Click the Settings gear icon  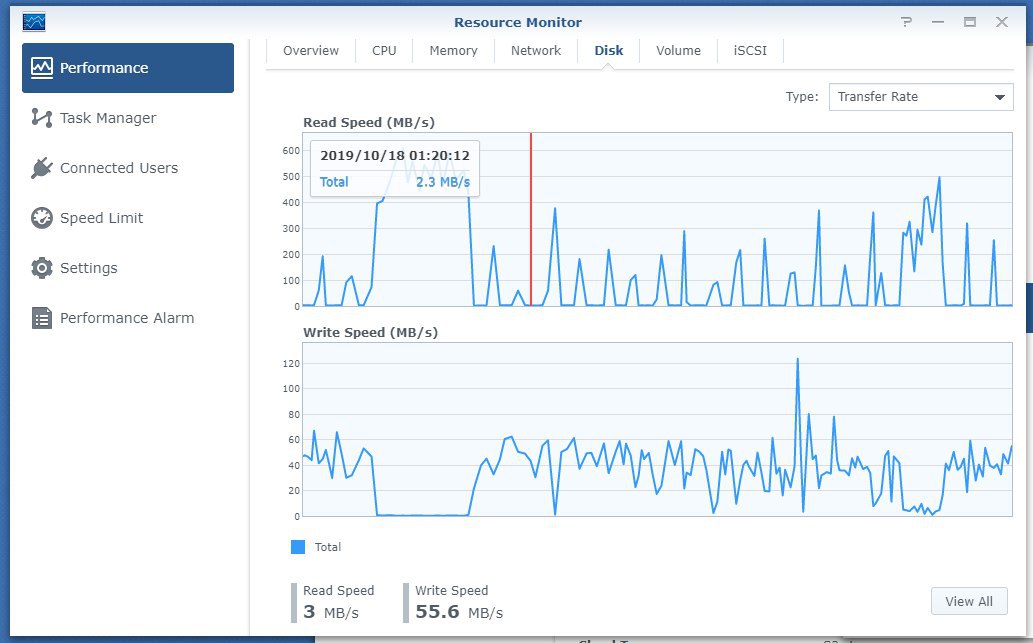[42, 268]
